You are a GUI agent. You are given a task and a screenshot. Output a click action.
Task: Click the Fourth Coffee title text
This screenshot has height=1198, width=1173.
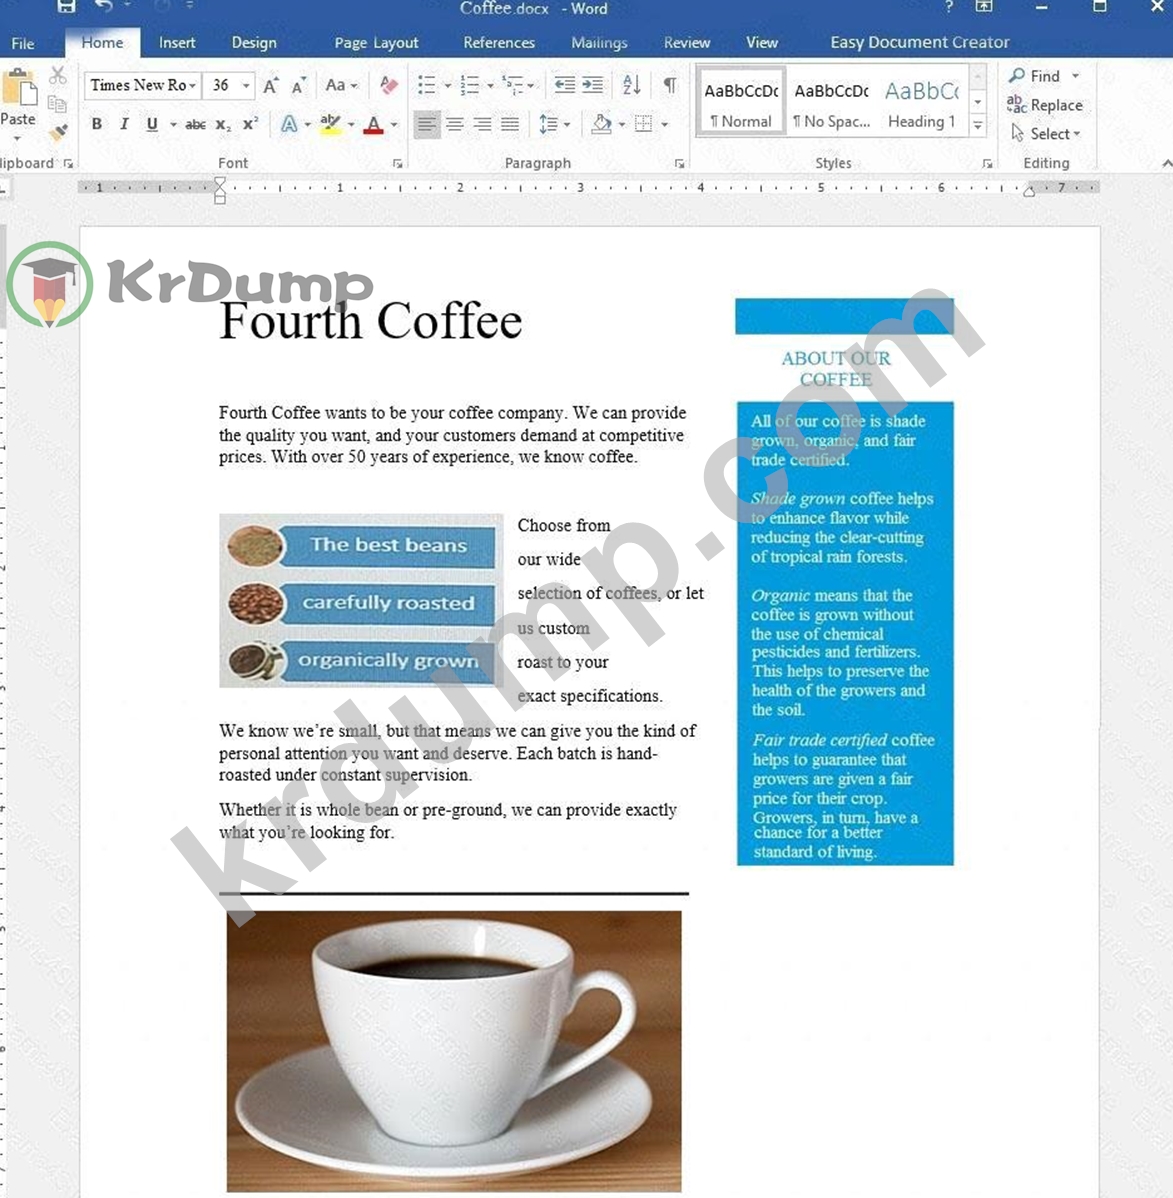coord(371,321)
